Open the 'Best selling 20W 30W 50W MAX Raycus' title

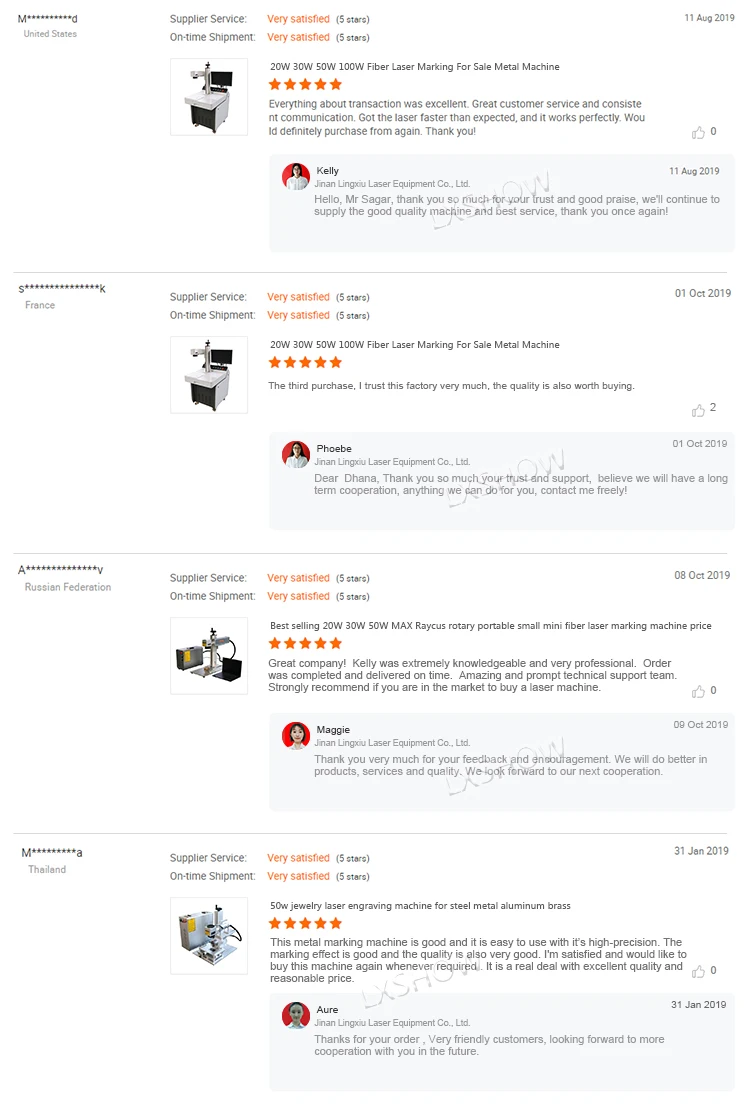[x=491, y=626]
